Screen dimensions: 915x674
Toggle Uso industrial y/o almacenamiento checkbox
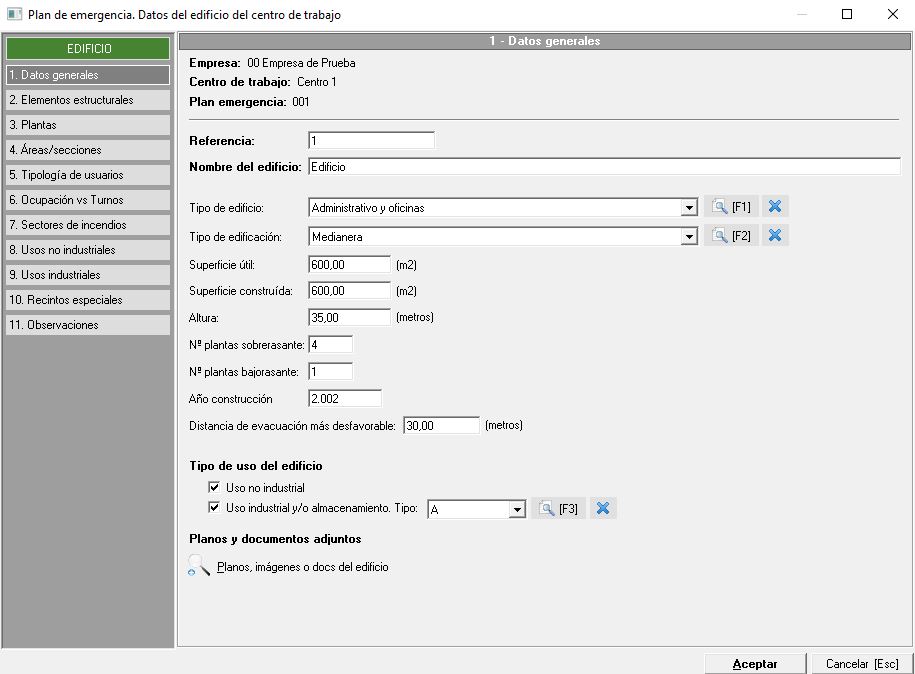[x=214, y=508]
